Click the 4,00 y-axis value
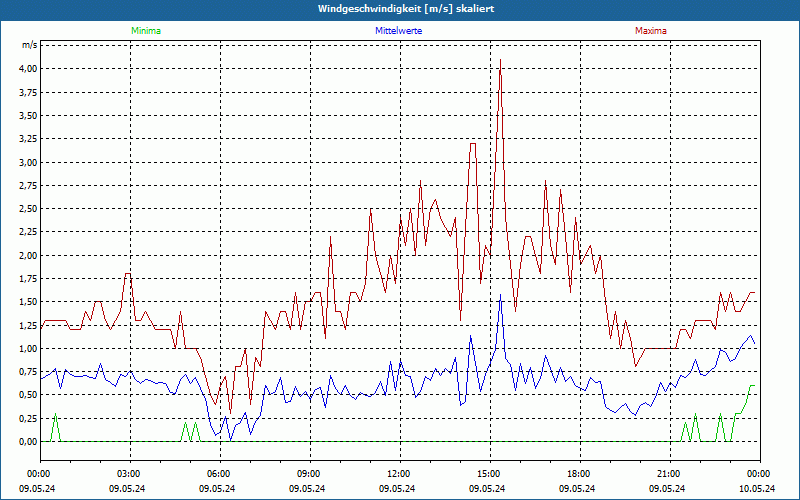 [x=27, y=69]
